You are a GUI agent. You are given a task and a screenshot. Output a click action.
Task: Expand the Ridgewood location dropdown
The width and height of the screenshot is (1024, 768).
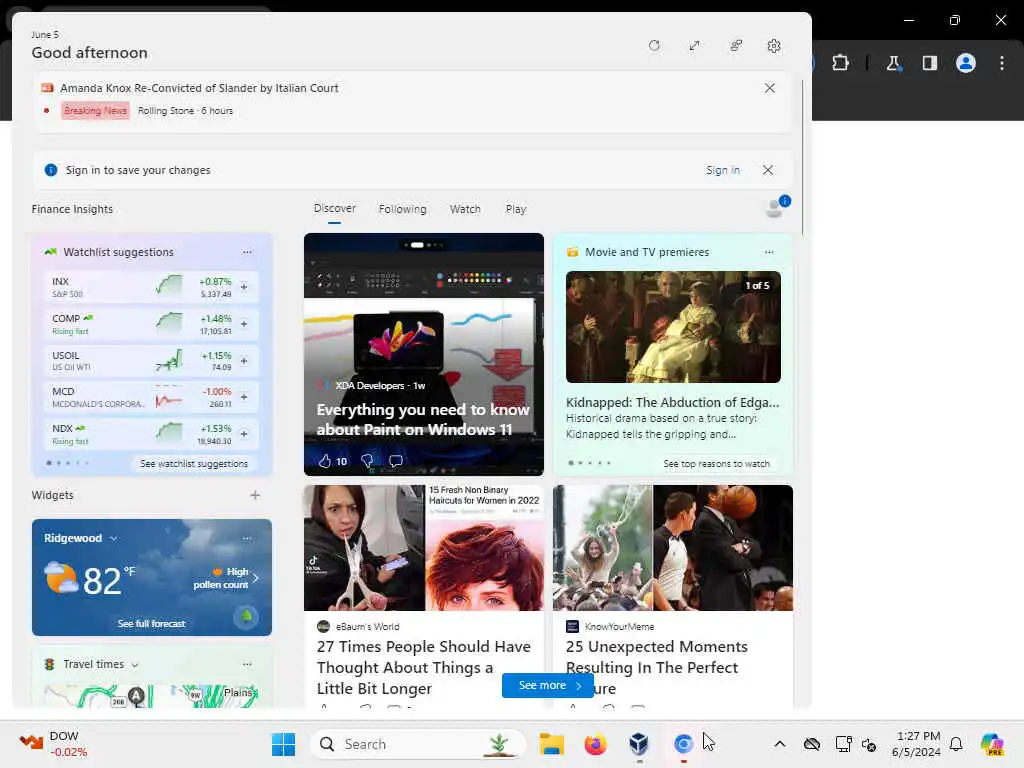click(x=114, y=539)
